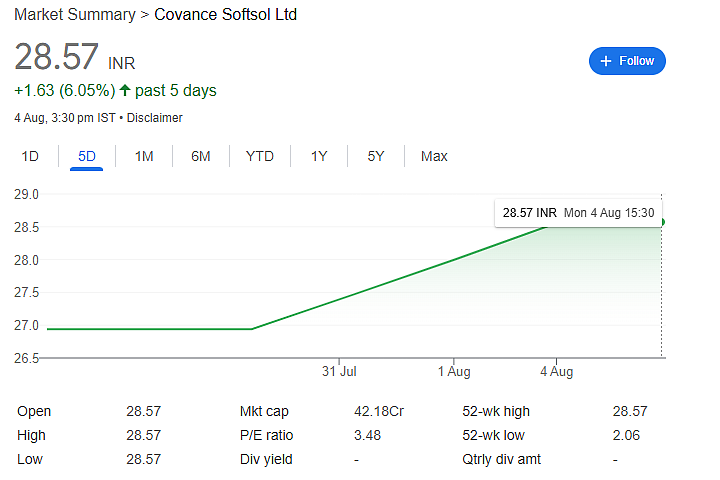Click the +1.63 (6.05%) change text
This screenshot has height=480, width=720.
coord(65,90)
